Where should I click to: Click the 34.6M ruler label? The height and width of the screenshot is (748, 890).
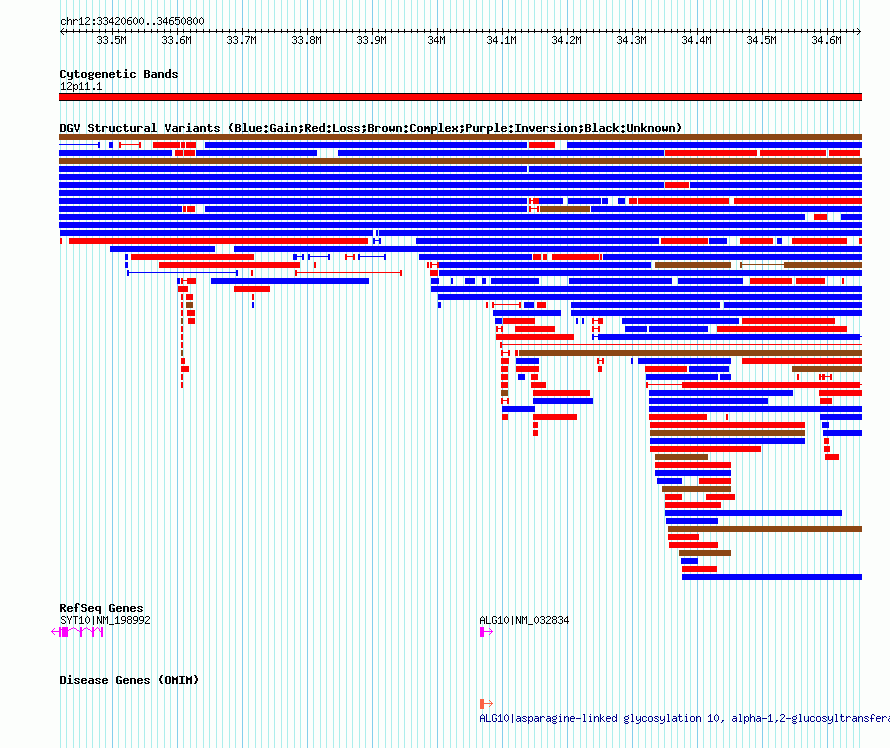[826, 40]
